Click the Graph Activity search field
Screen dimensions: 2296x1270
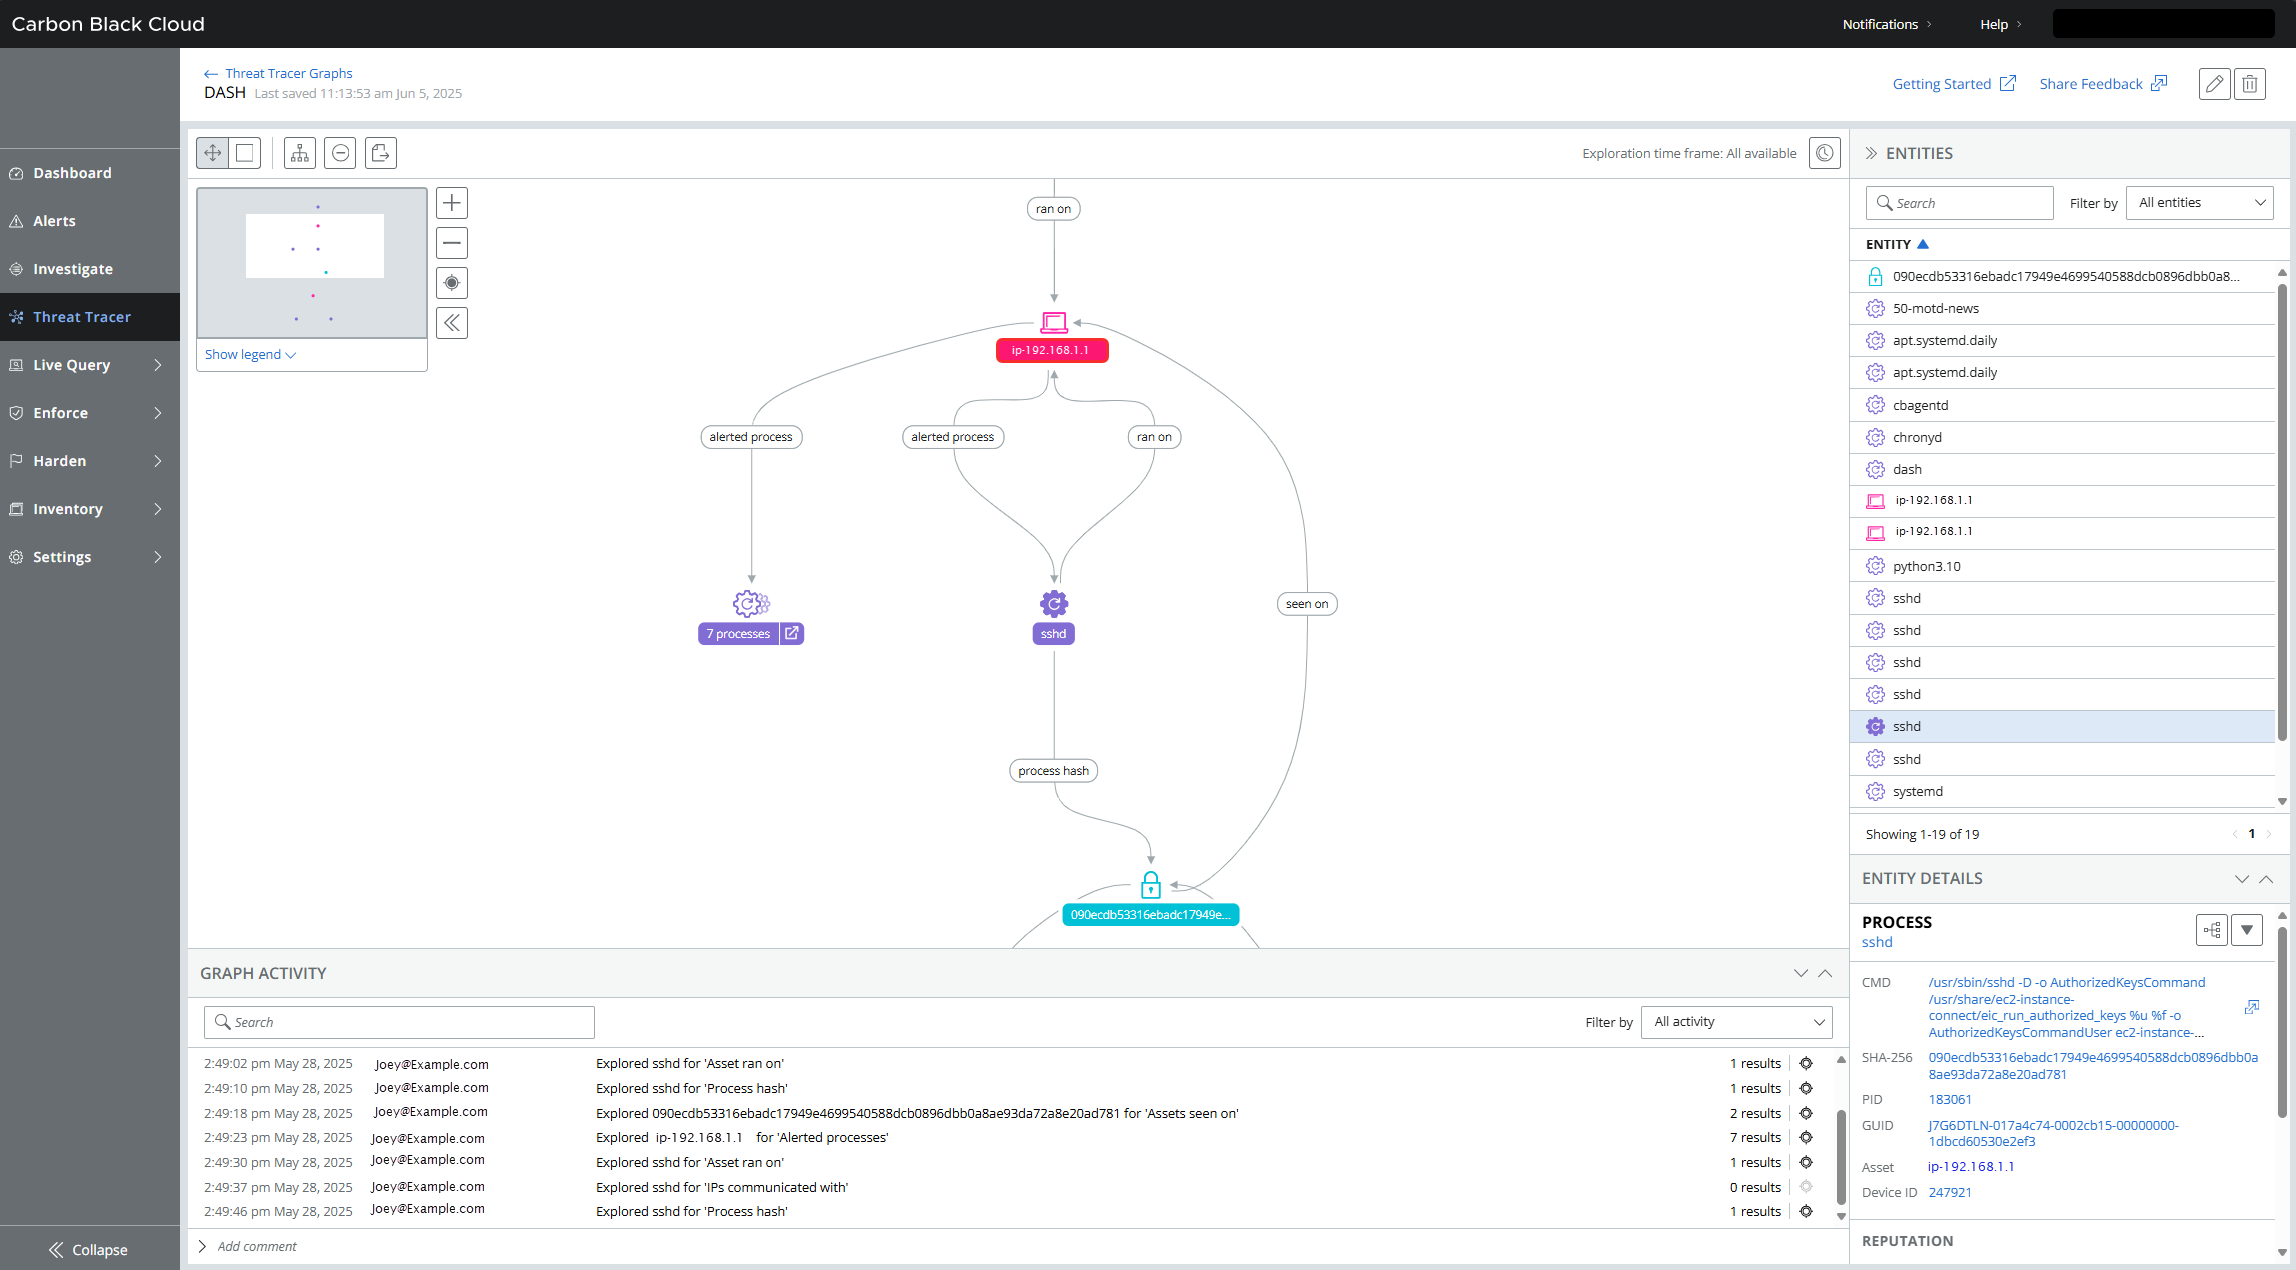399,1022
